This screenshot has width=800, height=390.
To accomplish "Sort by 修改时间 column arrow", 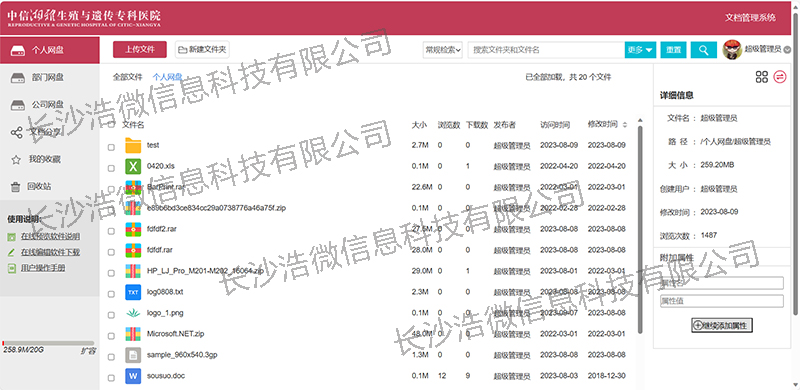I will pyautogui.click(x=624, y=125).
